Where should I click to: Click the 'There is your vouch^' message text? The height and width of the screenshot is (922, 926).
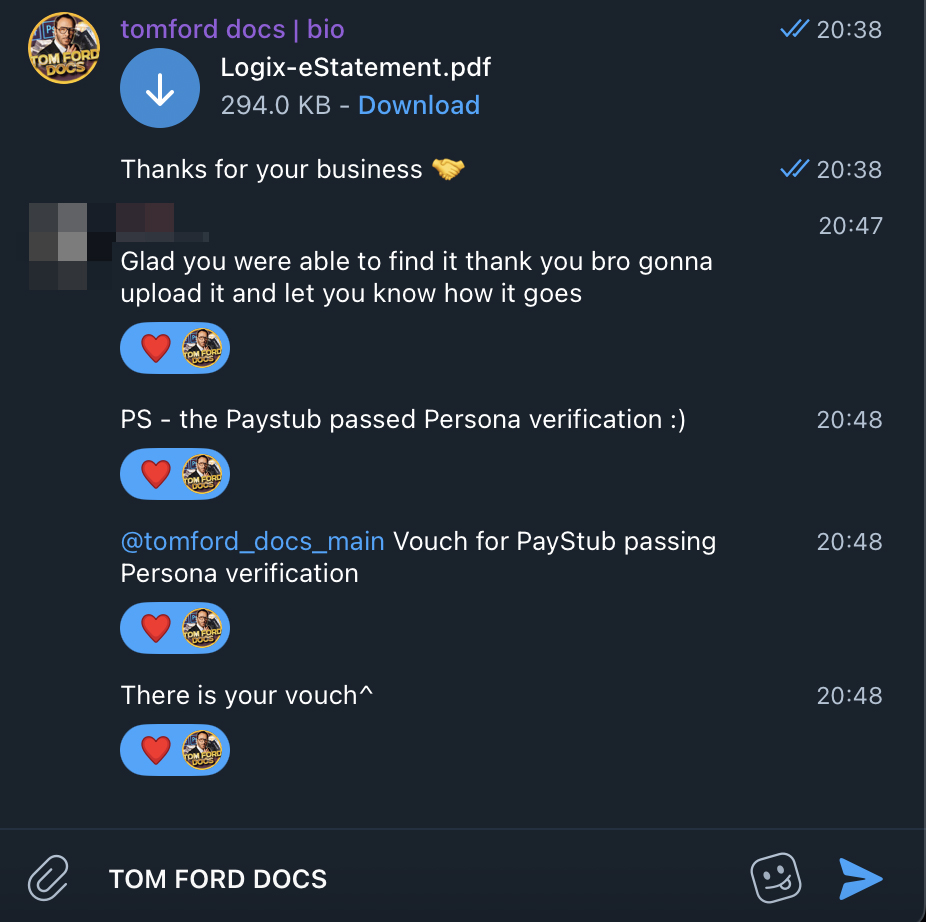click(x=247, y=695)
